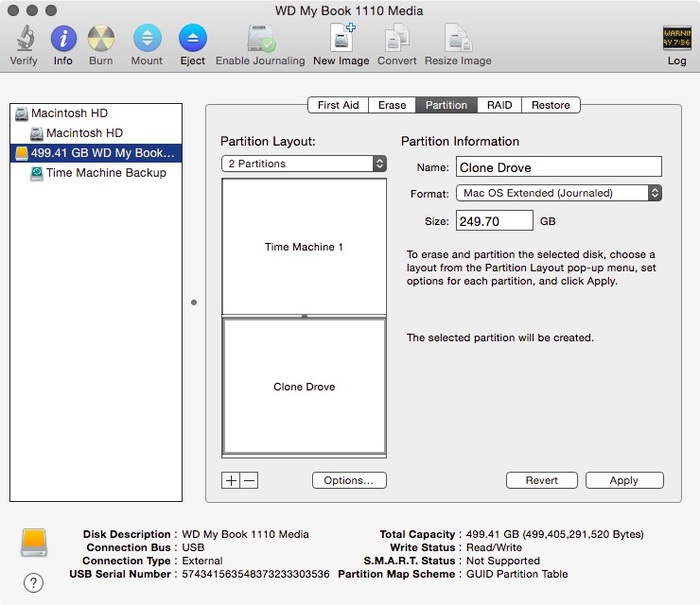Select Time Machine Backup volume
Viewport: 700px width, 605px height.
pos(96,173)
